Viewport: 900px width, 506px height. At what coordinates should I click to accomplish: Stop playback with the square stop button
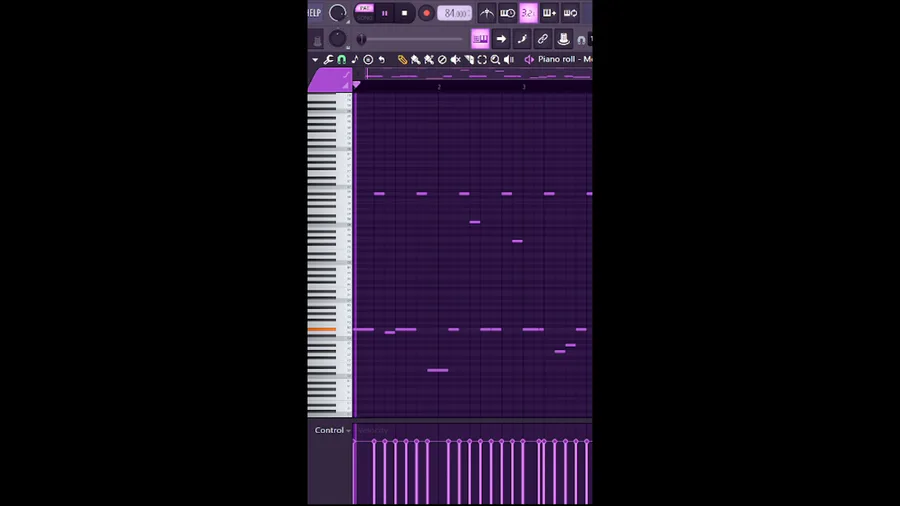coord(405,13)
